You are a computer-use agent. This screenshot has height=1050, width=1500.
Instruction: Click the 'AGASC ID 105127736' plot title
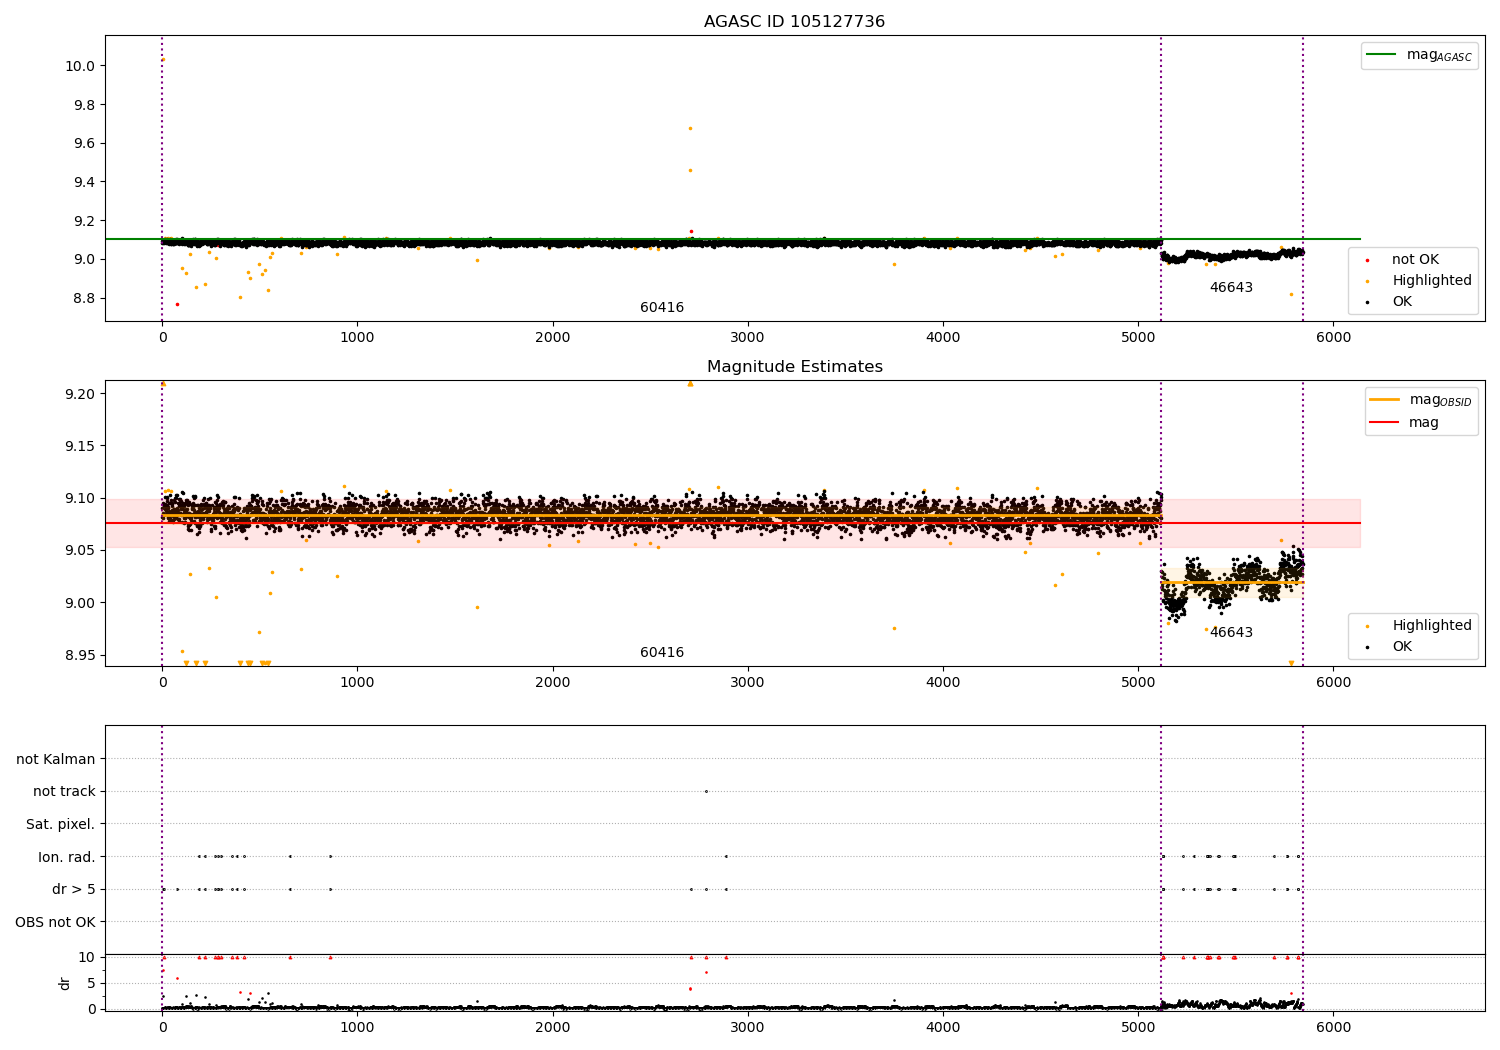coord(794,22)
